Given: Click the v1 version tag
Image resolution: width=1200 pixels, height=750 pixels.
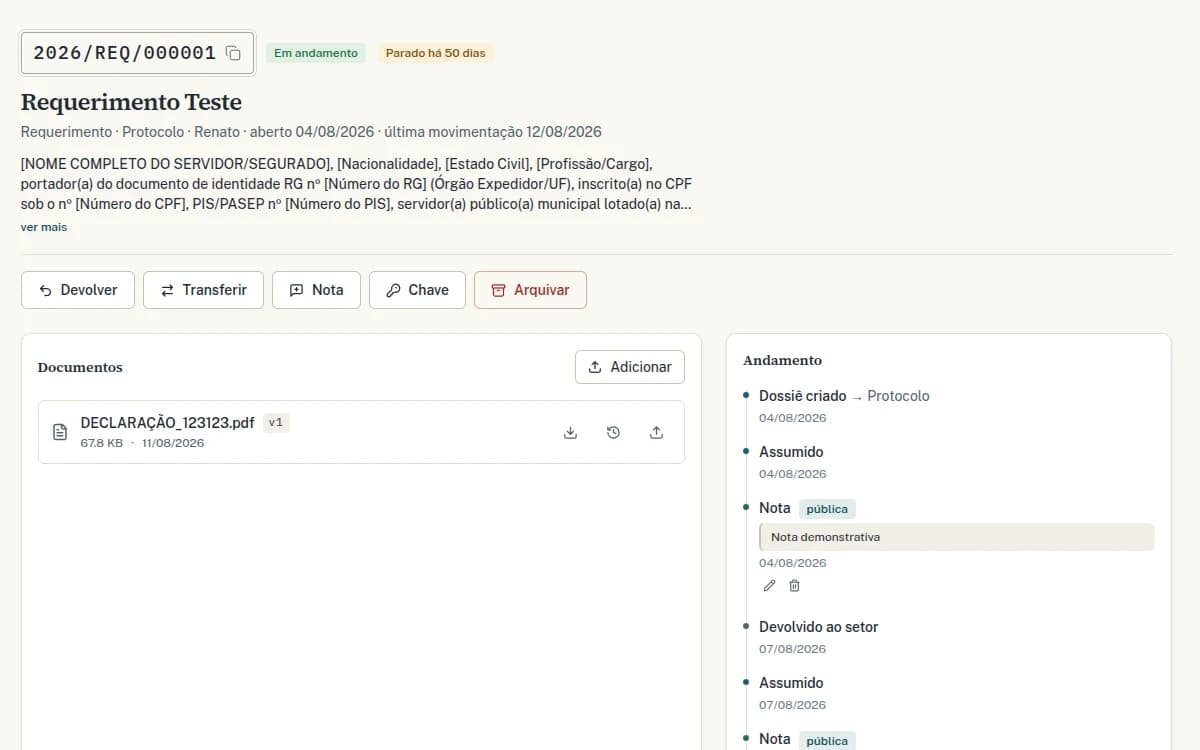Looking at the screenshot, I should pyautogui.click(x=276, y=423).
